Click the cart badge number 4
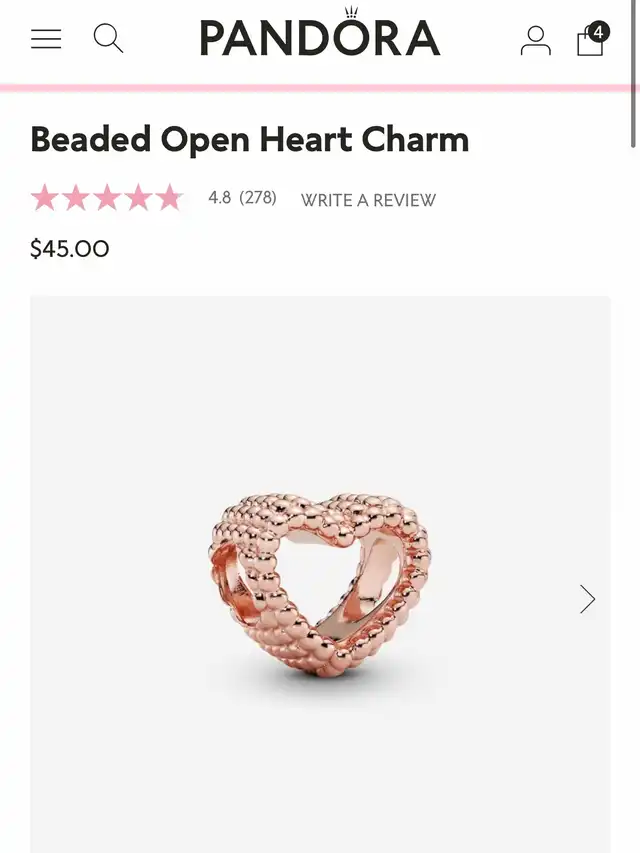This screenshot has width=640, height=853. coord(599,32)
